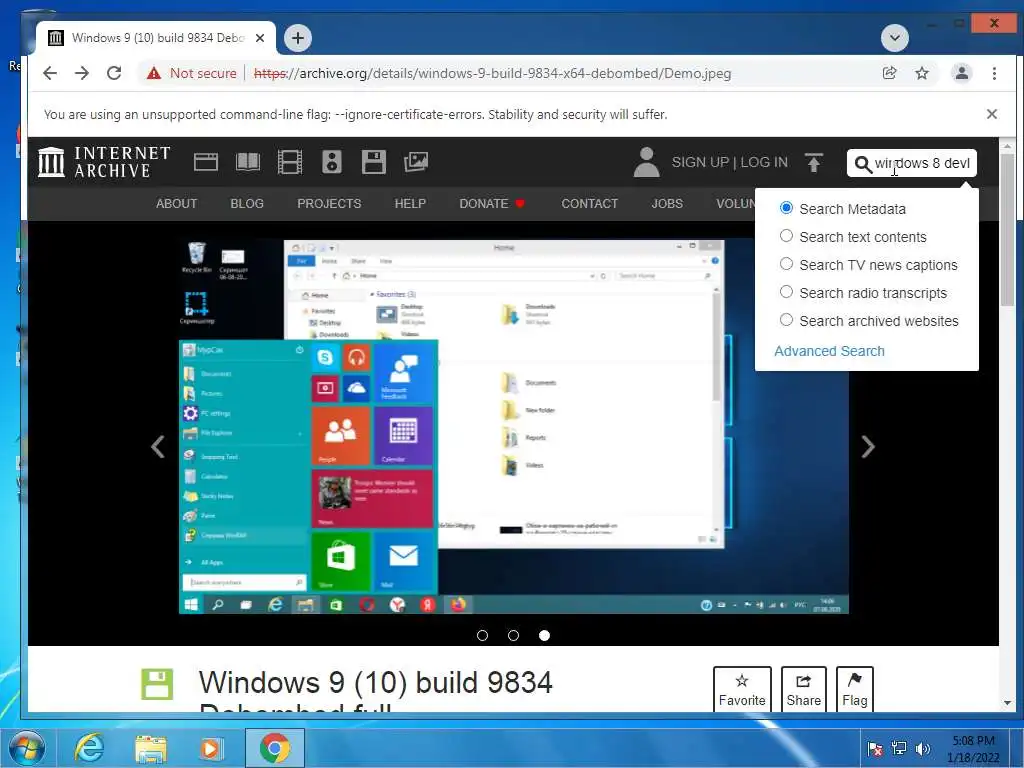Select Search archived websites option
This screenshot has height=768, width=1024.
(786, 320)
